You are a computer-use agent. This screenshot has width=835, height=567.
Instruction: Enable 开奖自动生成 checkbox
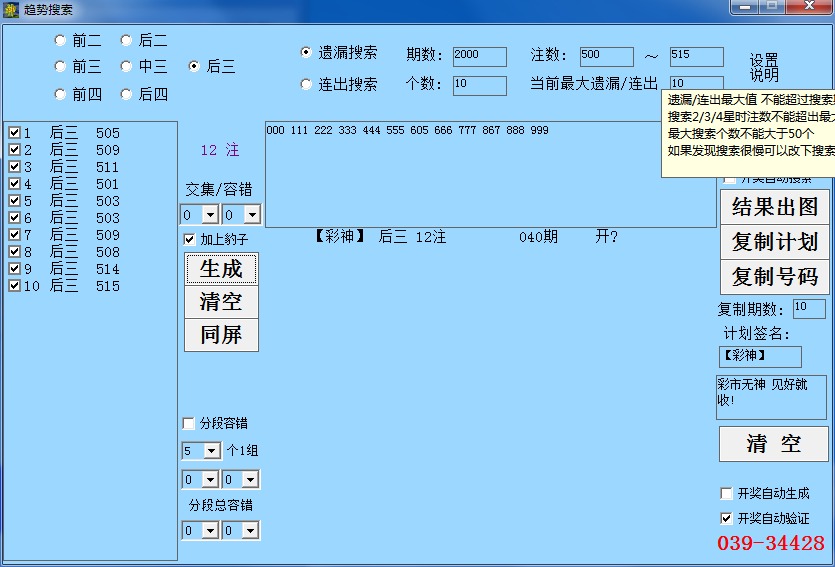pyautogui.click(x=727, y=494)
